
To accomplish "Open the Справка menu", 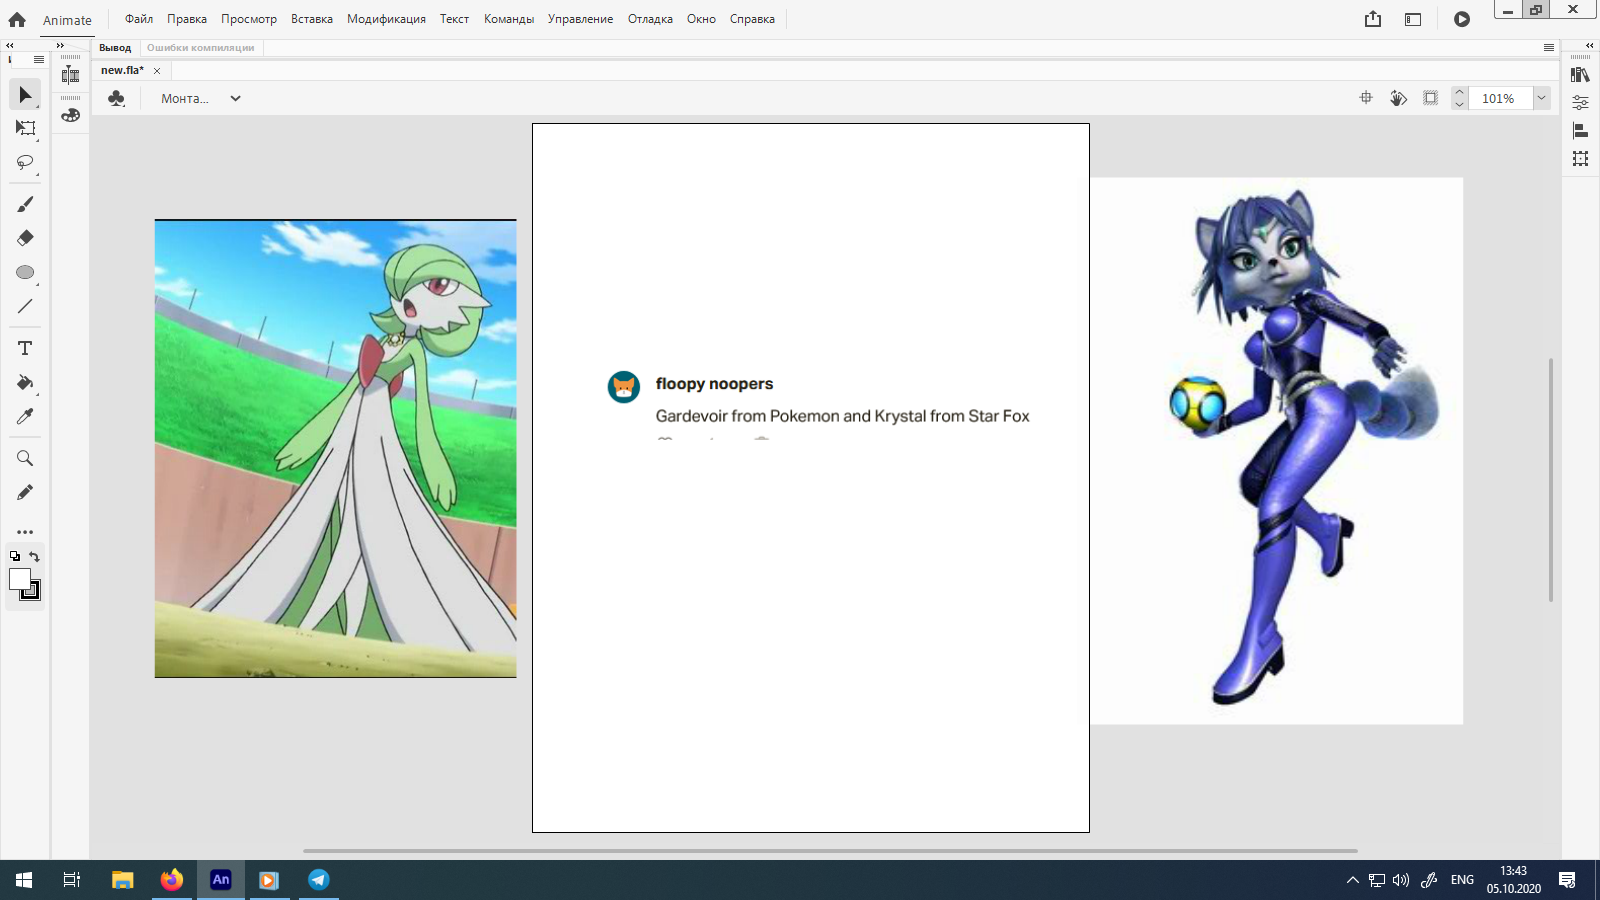I will [752, 19].
